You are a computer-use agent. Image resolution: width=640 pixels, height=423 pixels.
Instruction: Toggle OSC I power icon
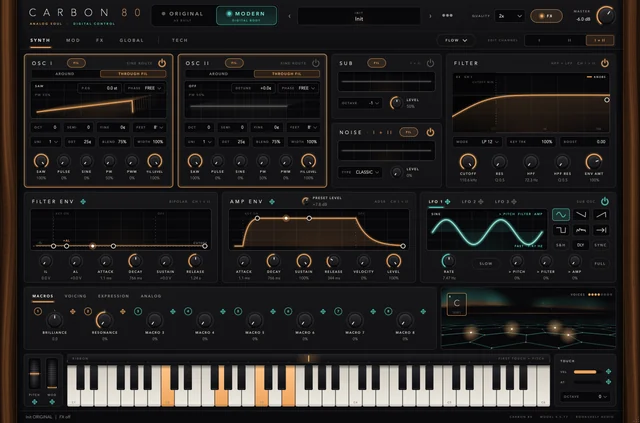(x=162, y=63)
